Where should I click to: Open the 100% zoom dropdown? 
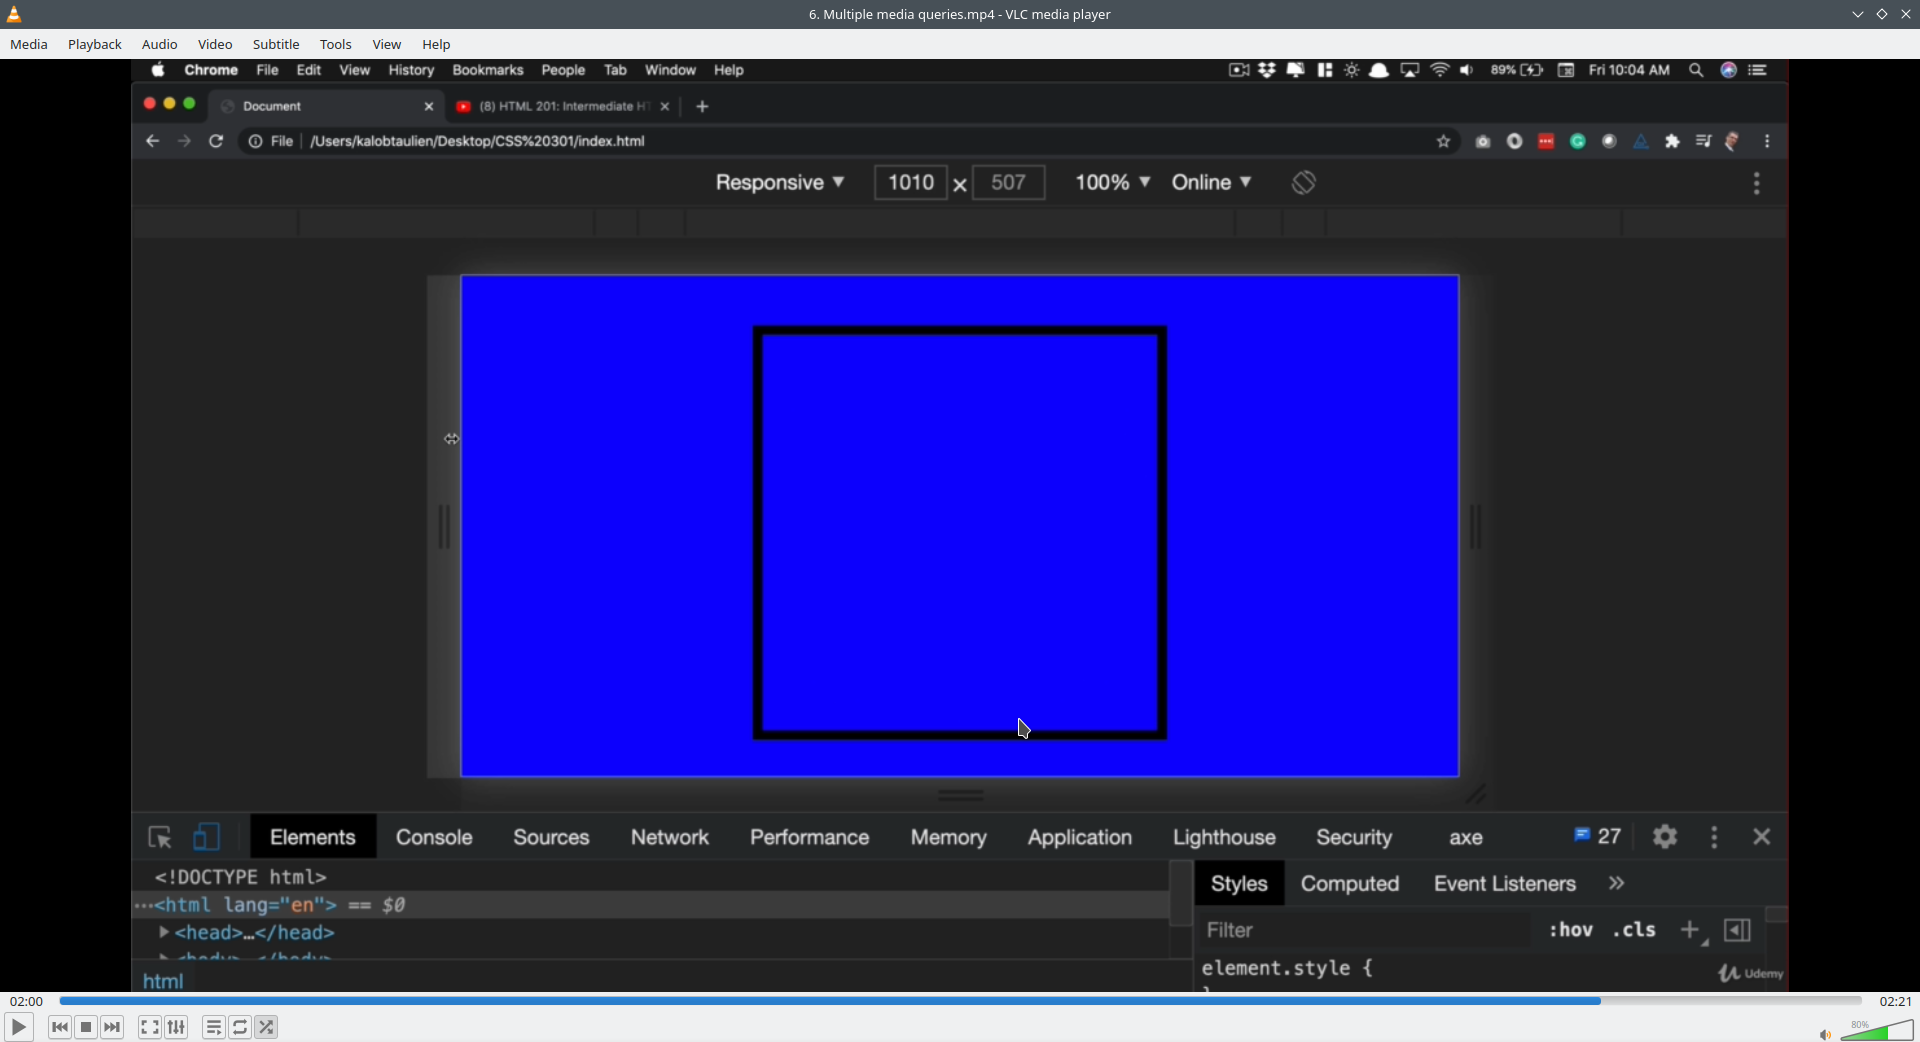[1112, 183]
